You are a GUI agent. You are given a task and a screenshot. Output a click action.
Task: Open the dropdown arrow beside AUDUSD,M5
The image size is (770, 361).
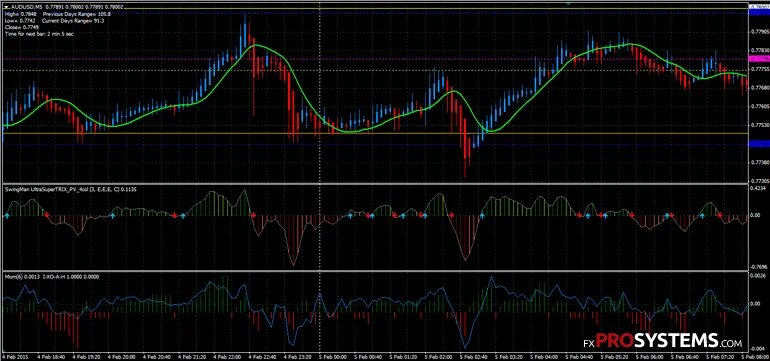6,7
